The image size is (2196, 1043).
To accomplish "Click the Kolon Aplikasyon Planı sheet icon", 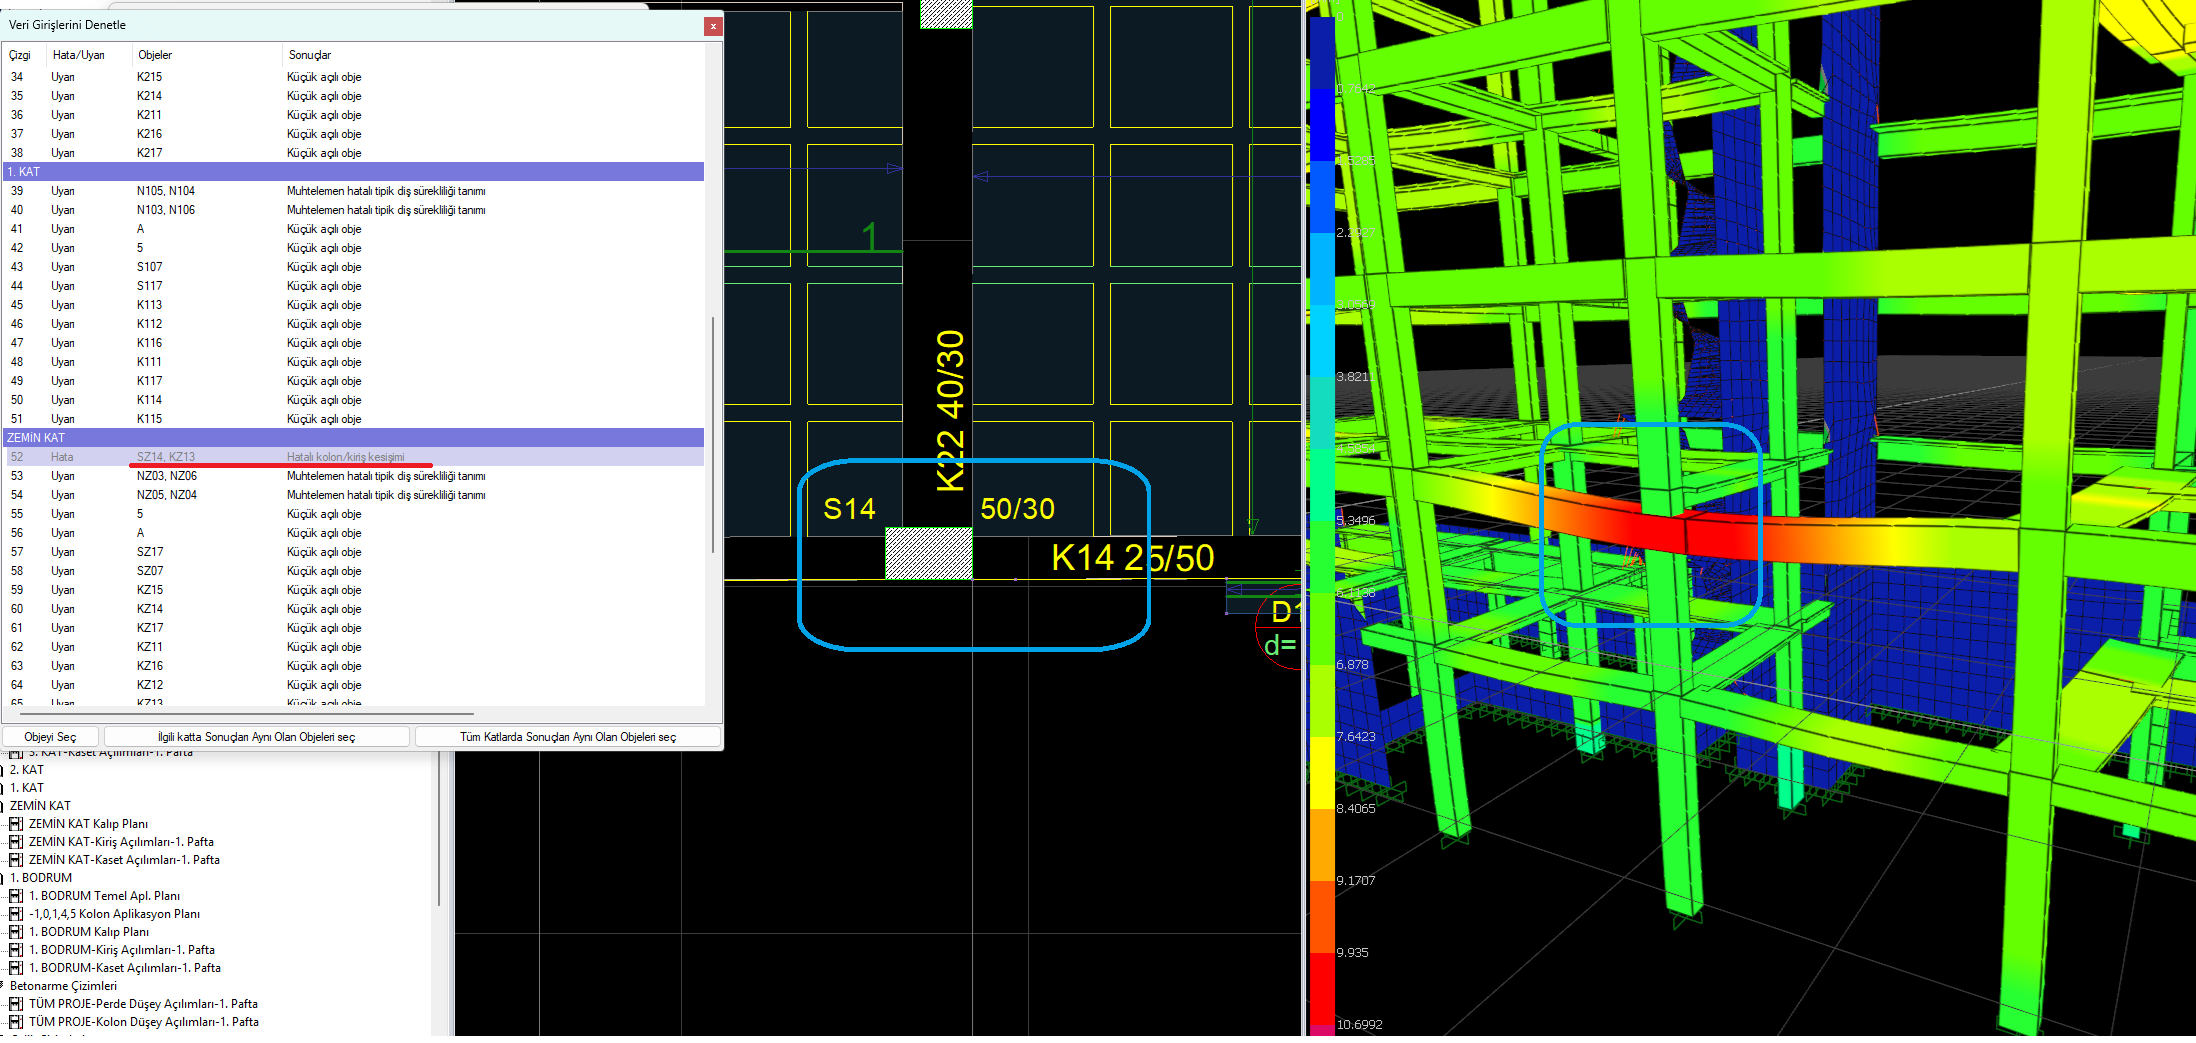I will click(x=16, y=914).
